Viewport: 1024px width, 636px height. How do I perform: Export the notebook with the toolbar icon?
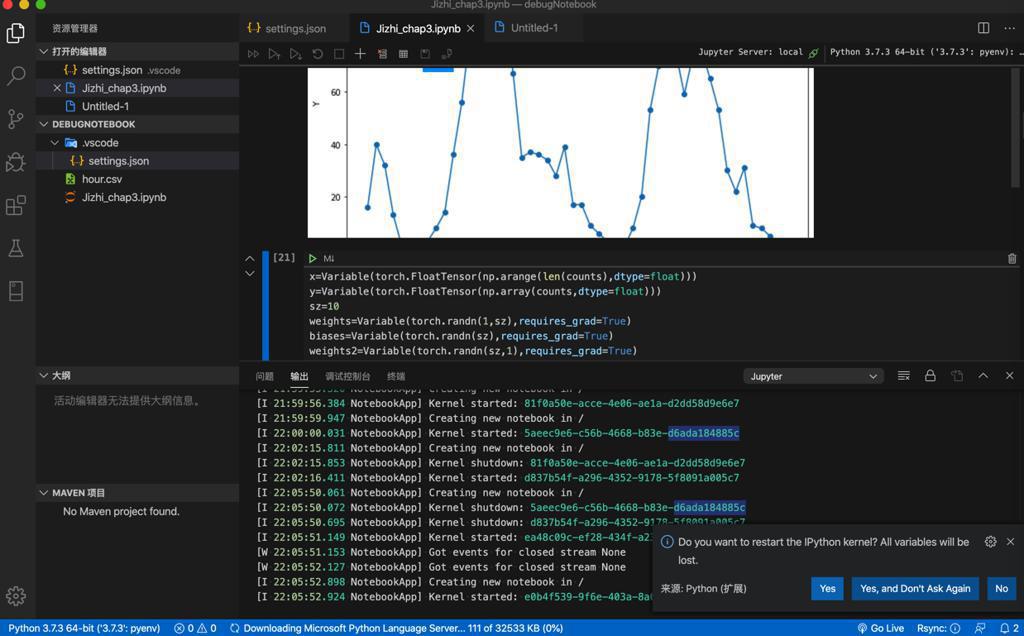[x=447, y=54]
